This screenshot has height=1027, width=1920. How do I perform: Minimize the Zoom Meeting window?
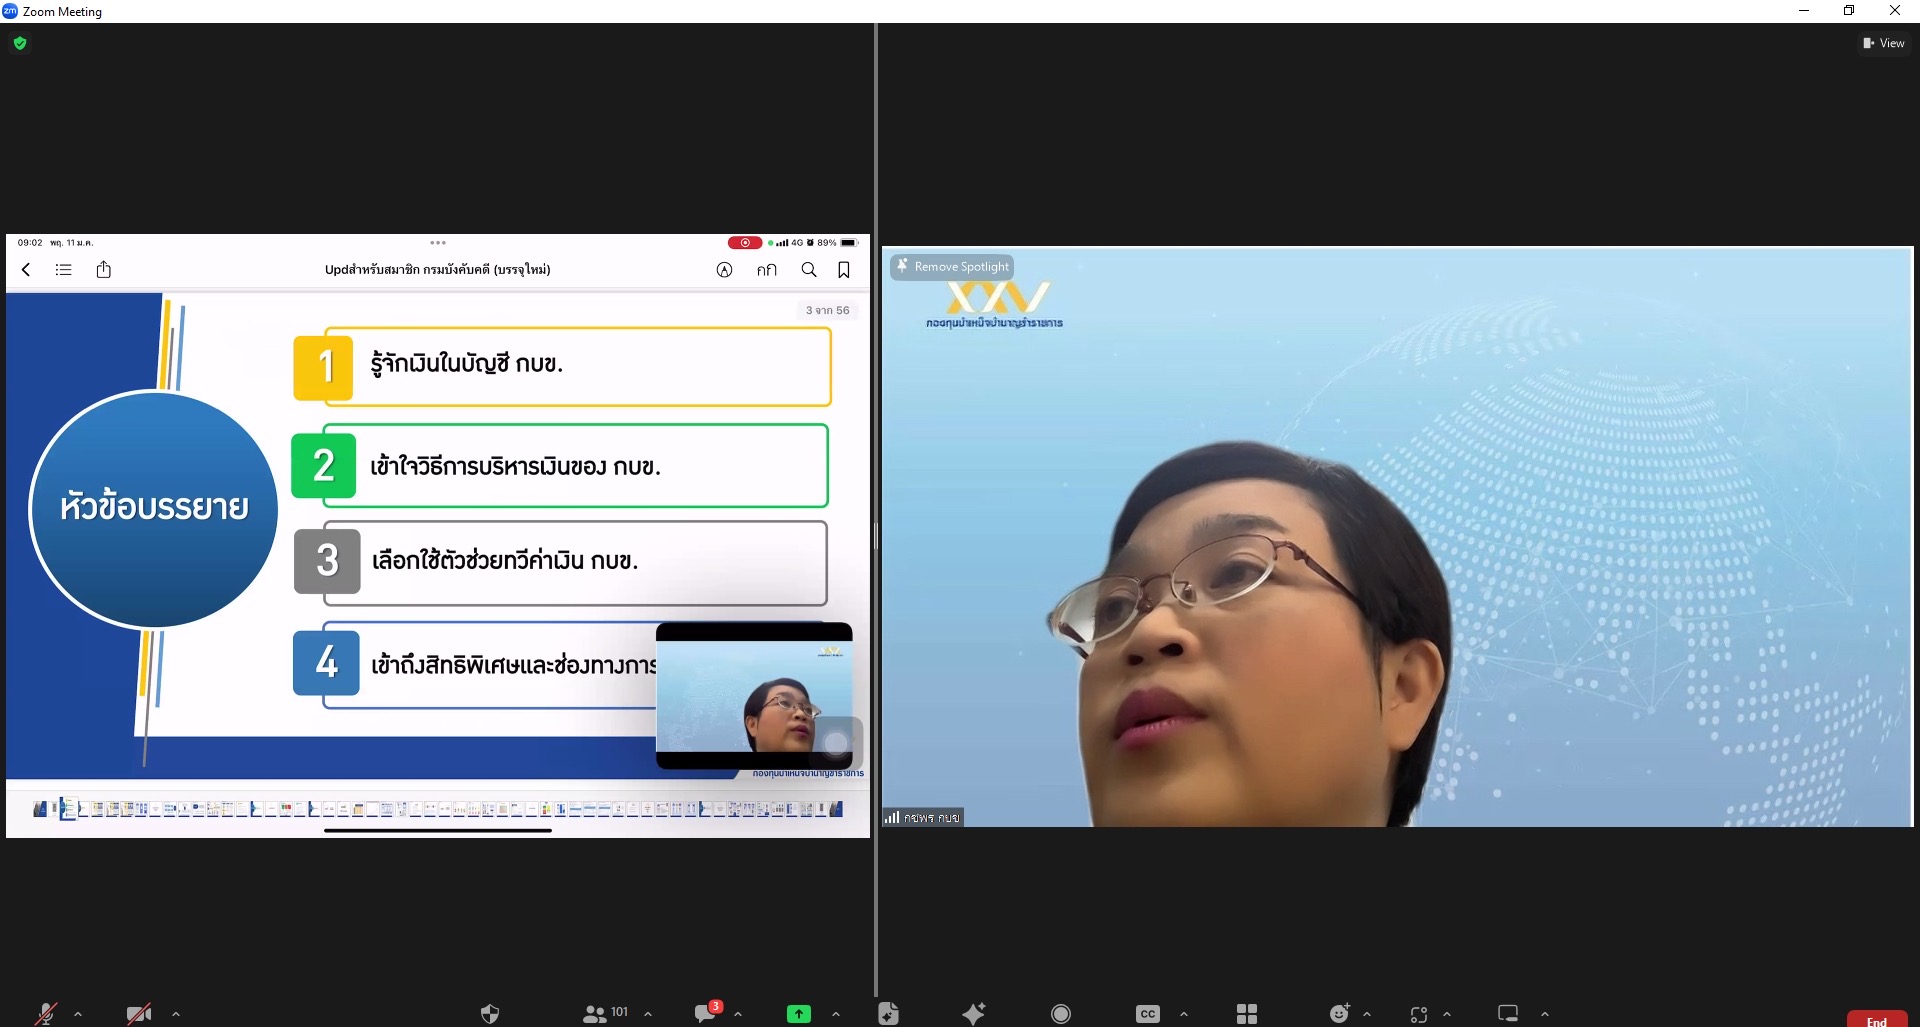coord(1804,11)
